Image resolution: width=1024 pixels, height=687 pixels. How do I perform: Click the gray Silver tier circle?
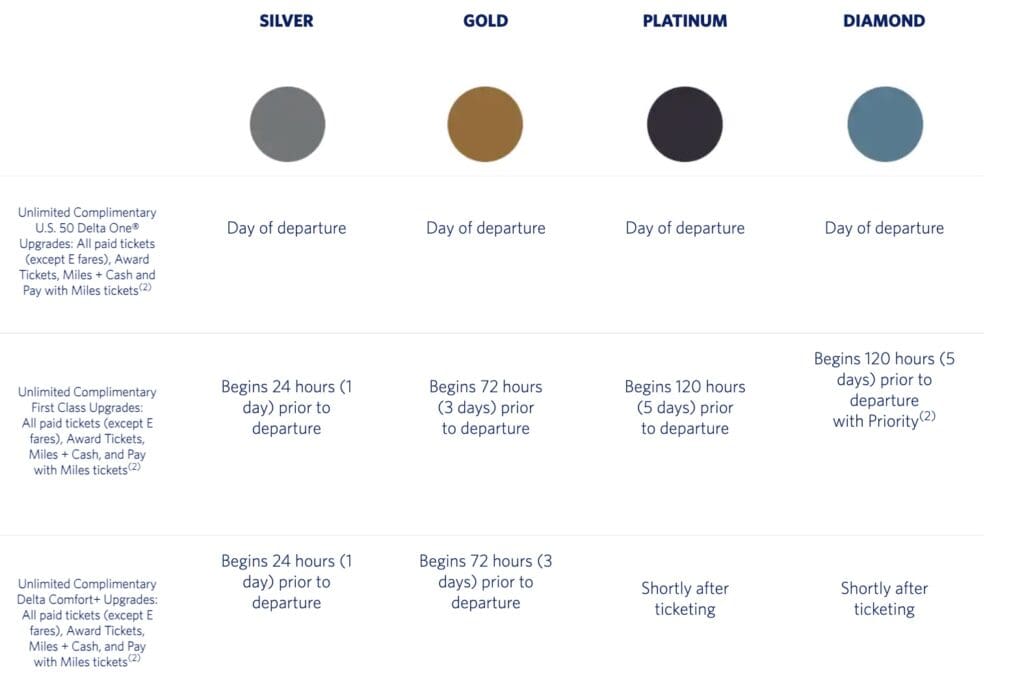(287, 124)
